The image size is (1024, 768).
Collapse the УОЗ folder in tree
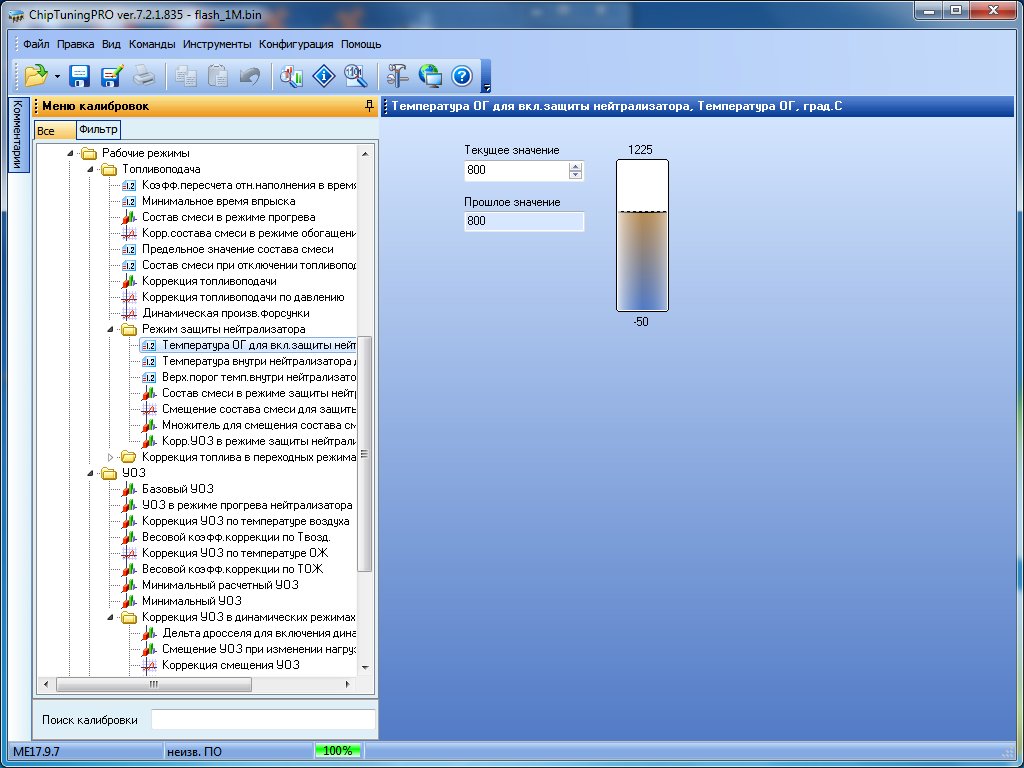pos(91,473)
